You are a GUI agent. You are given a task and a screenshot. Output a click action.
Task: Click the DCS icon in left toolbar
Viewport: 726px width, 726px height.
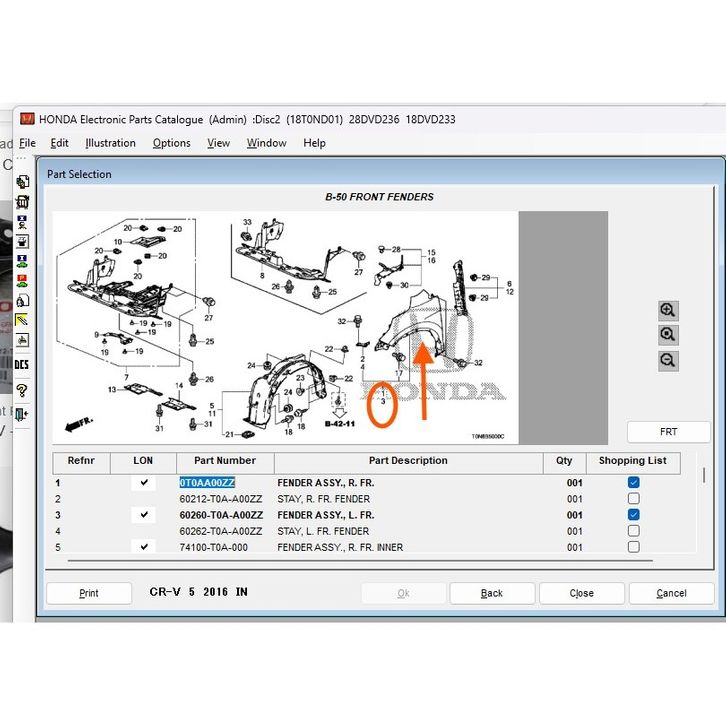pyautogui.click(x=22, y=365)
